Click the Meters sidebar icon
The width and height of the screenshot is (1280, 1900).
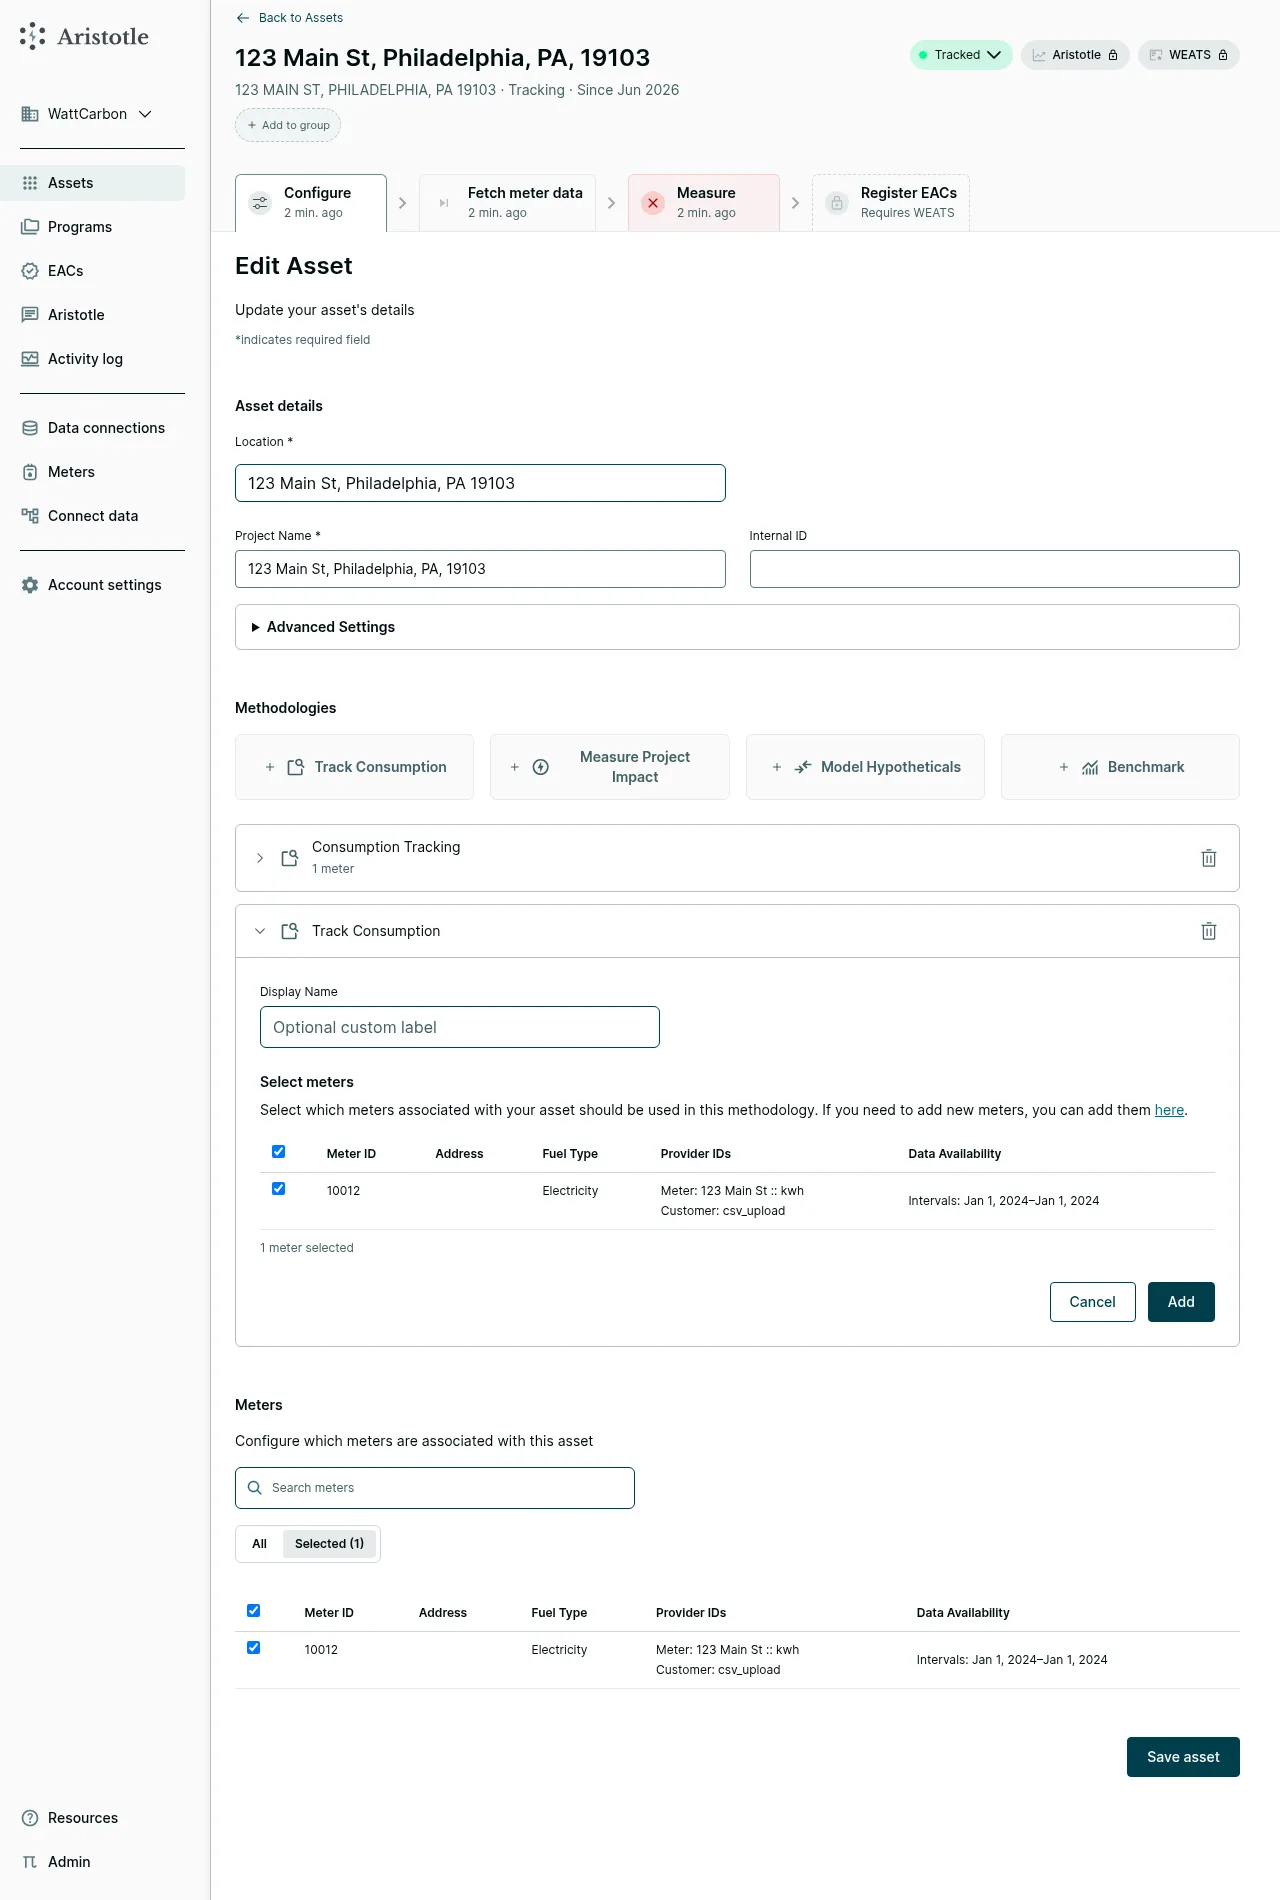(30, 472)
